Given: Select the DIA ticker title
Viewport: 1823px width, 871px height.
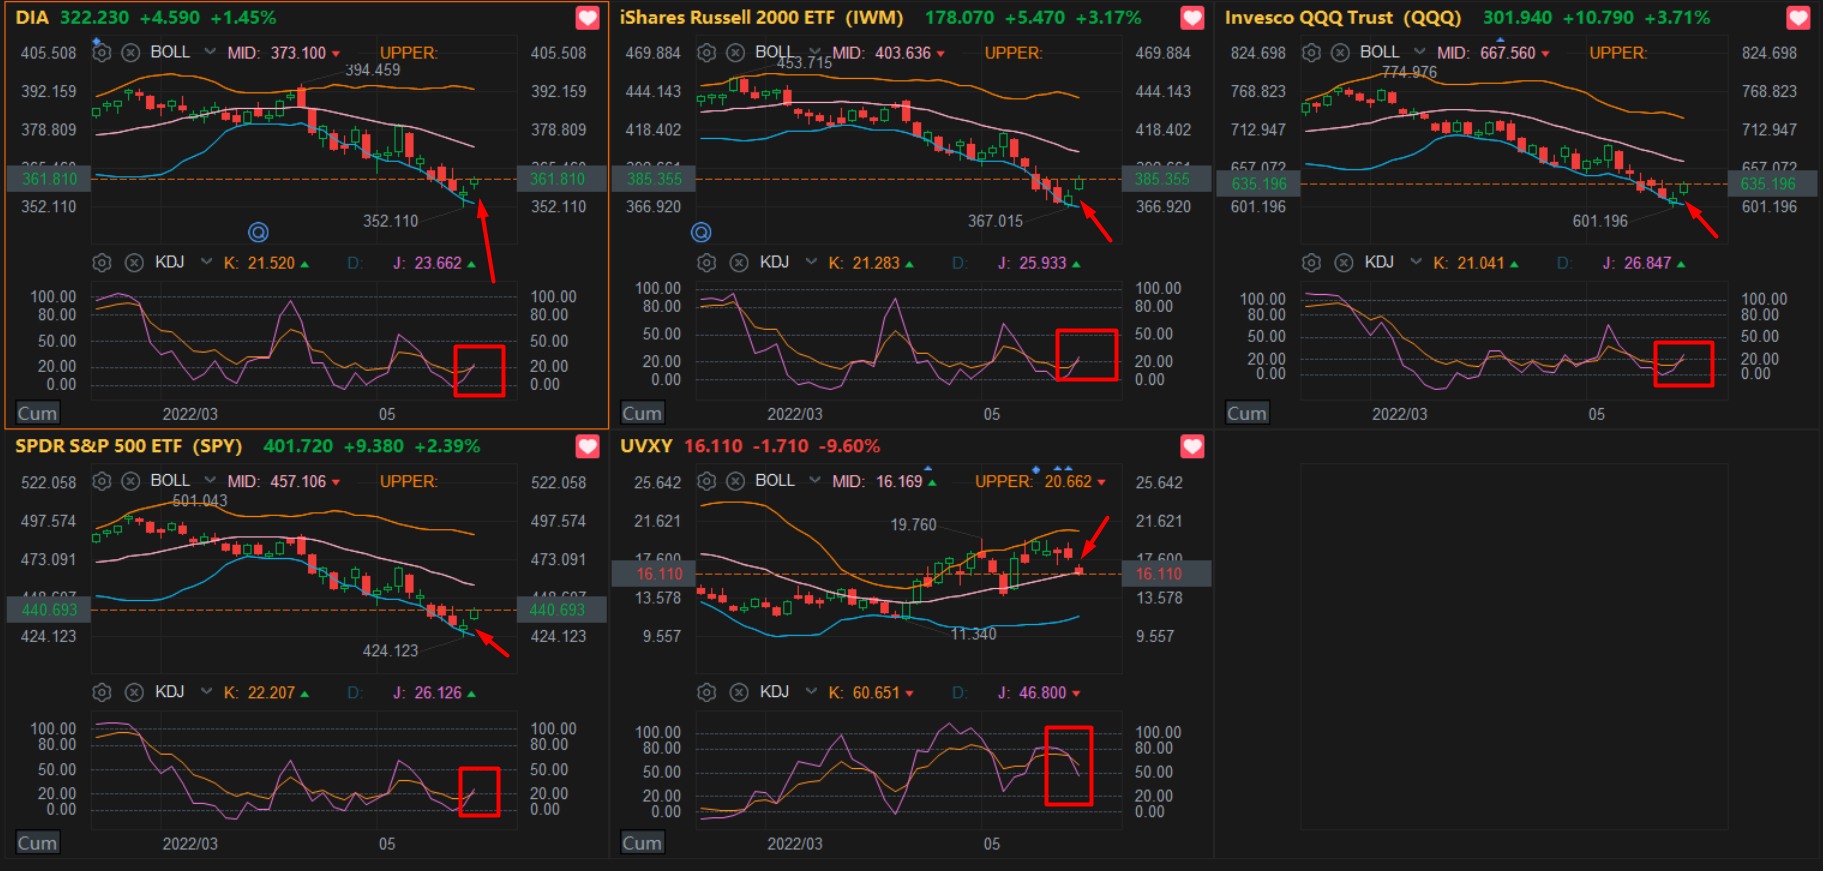Looking at the screenshot, I should point(32,18).
